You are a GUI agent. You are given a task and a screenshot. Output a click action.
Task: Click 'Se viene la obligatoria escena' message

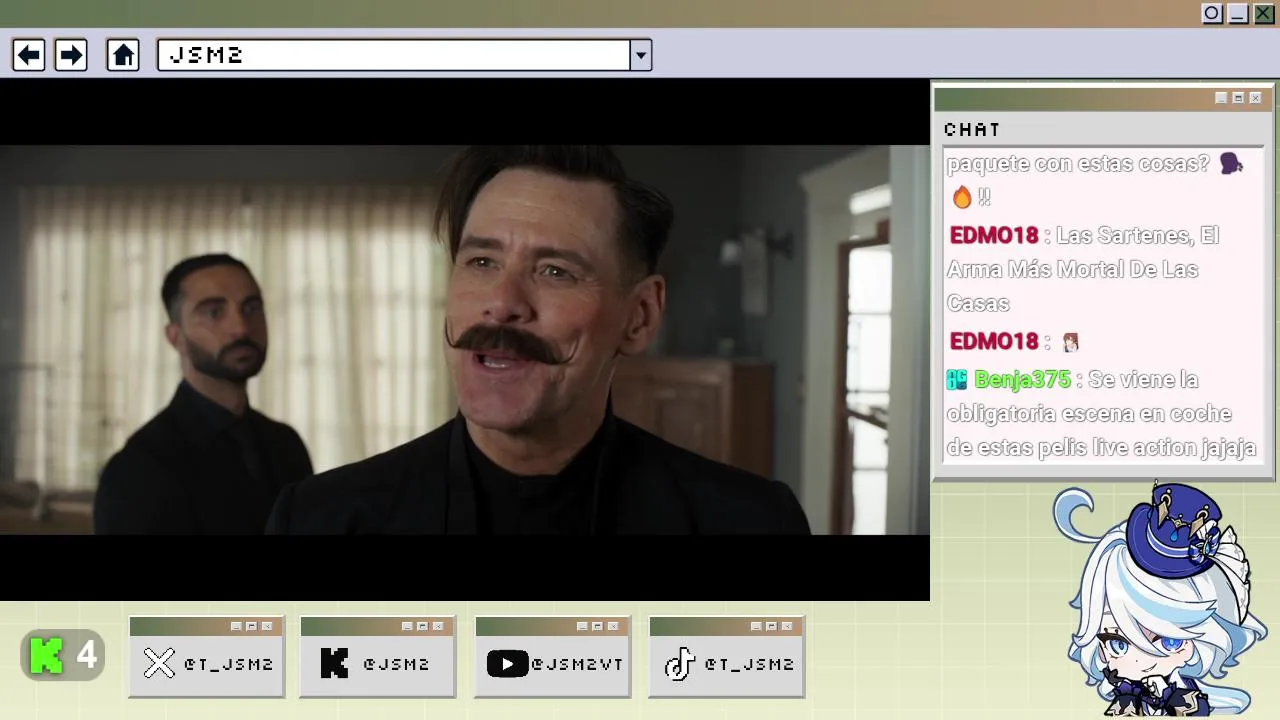pyautogui.click(x=1101, y=414)
